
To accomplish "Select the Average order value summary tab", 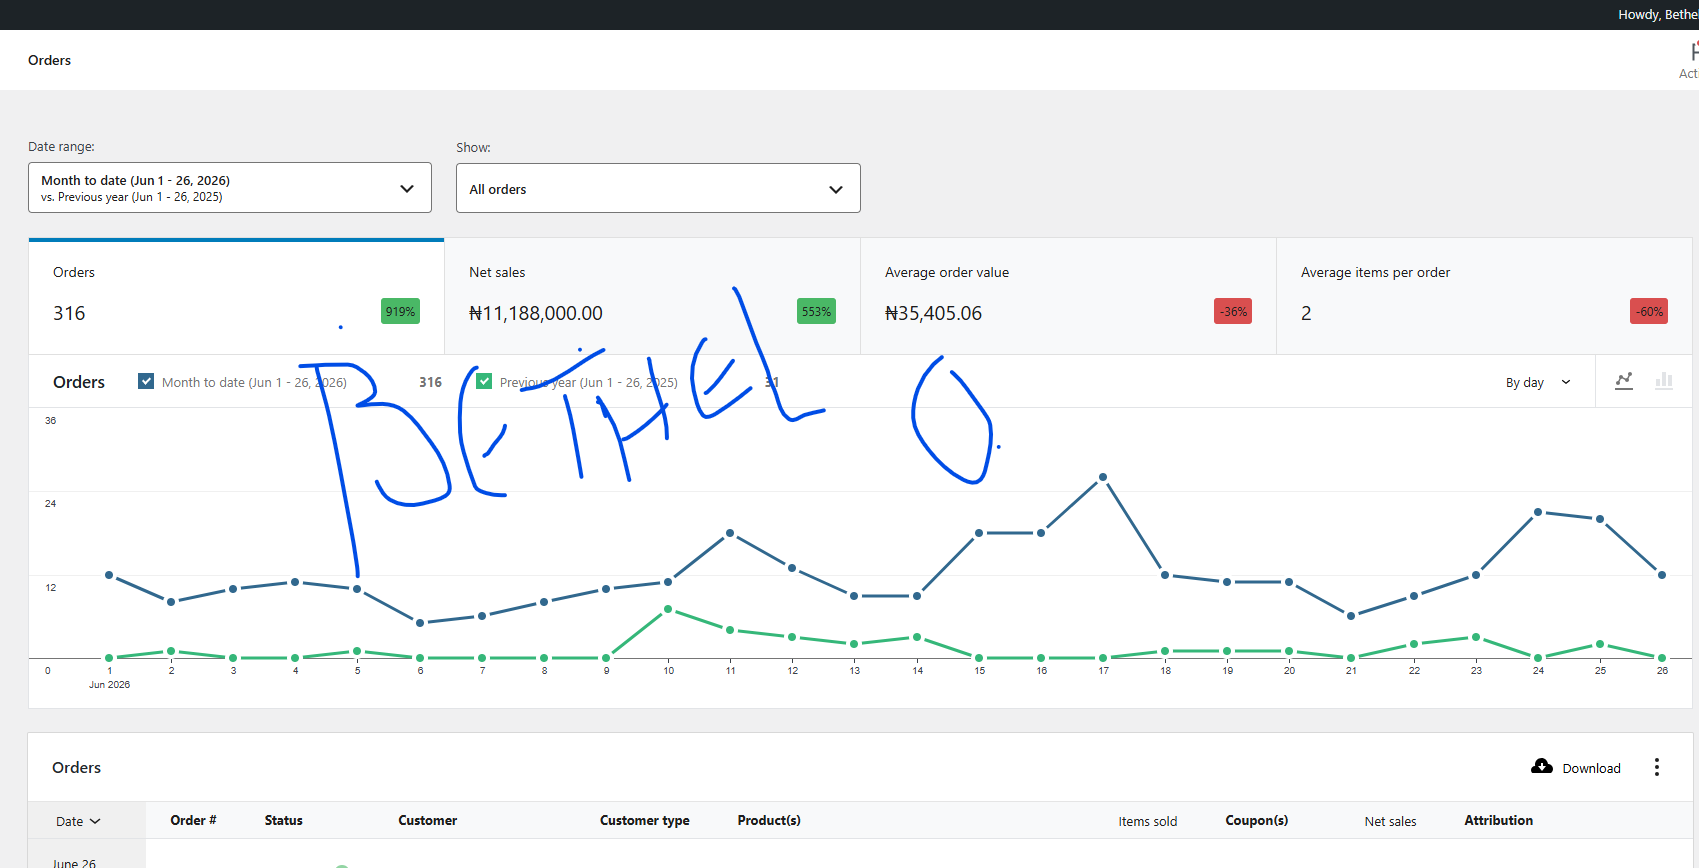I will pos(1068,296).
